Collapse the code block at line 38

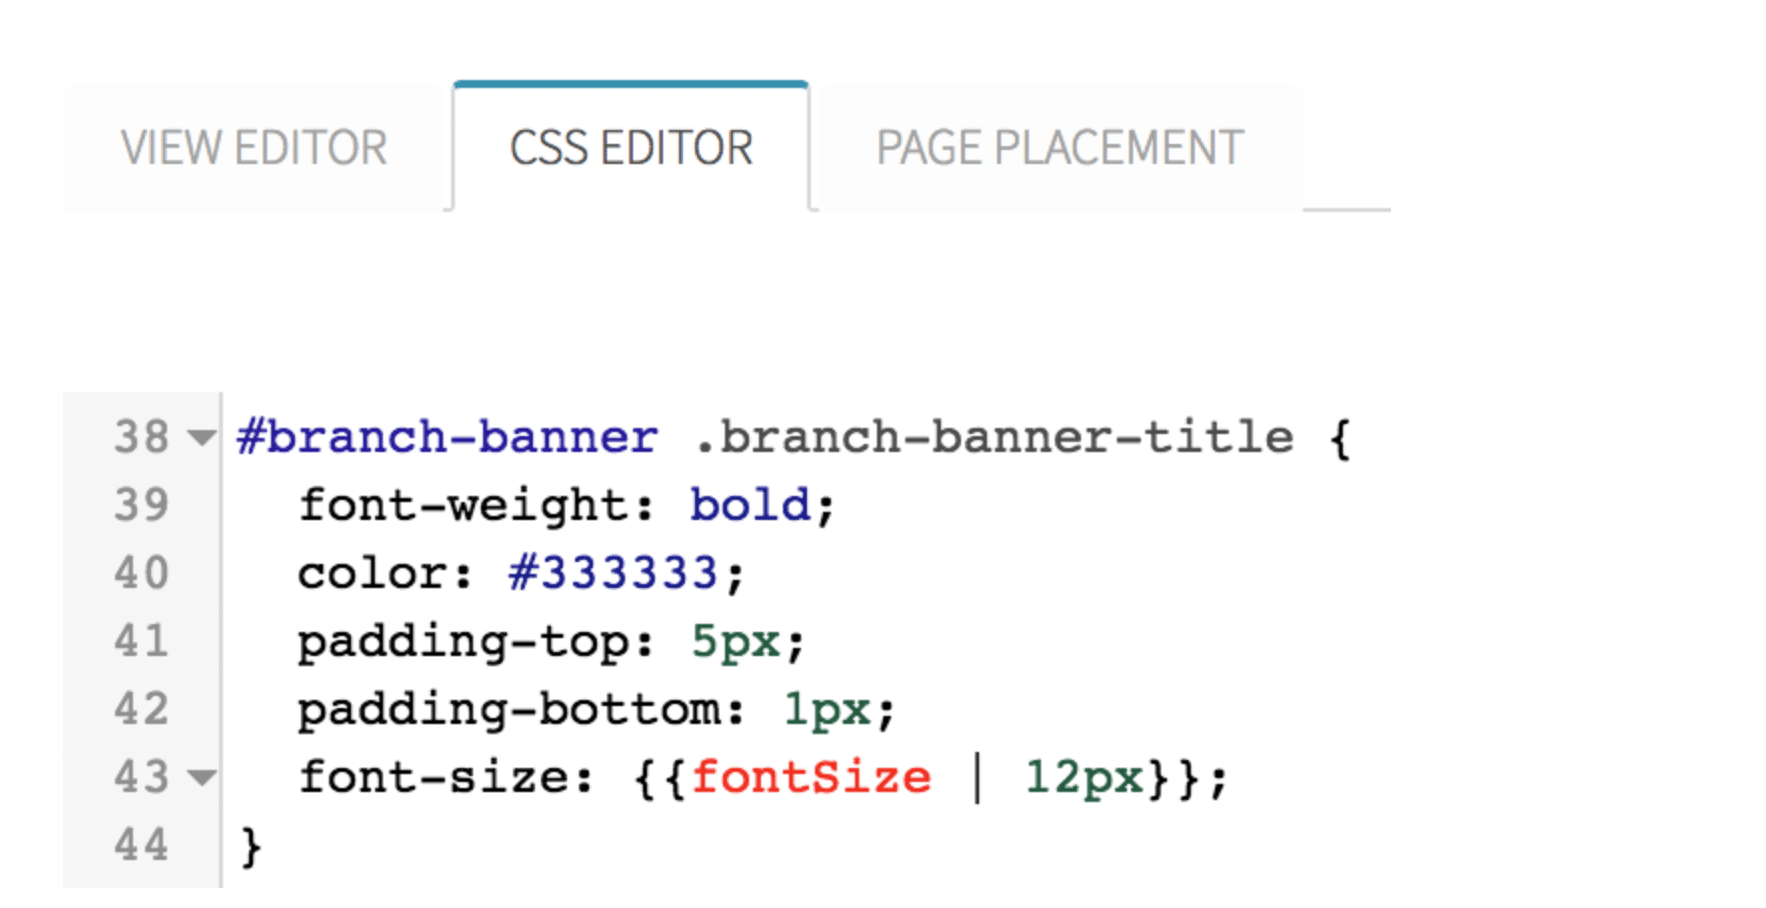tap(200, 437)
